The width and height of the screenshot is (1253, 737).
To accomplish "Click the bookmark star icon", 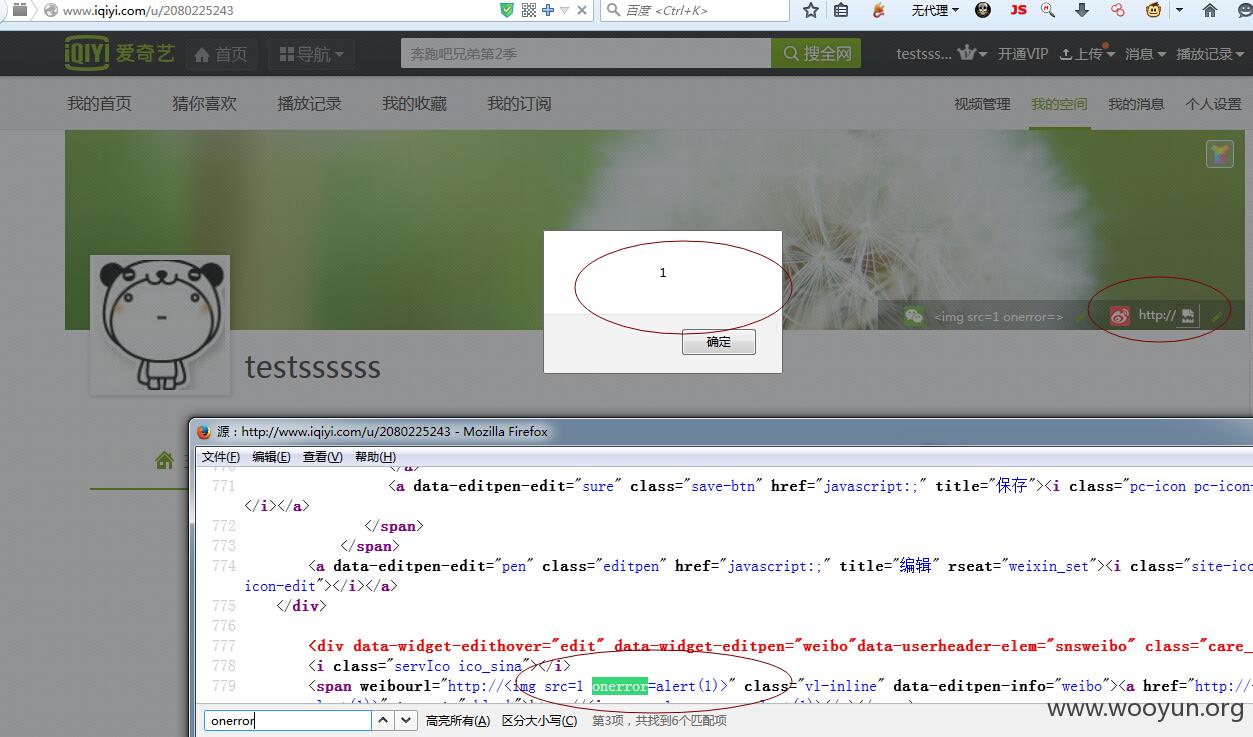I will (x=811, y=10).
